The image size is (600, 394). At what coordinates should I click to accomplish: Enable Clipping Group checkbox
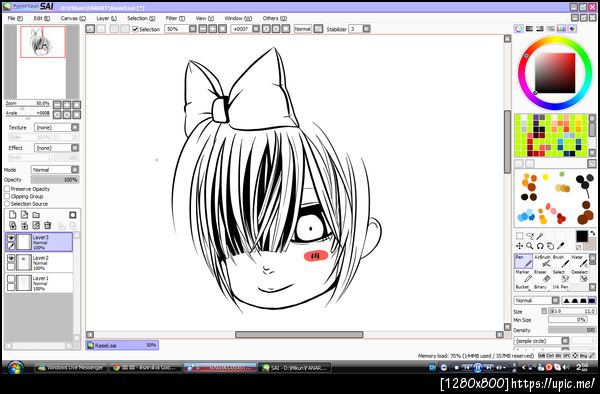tap(7, 196)
